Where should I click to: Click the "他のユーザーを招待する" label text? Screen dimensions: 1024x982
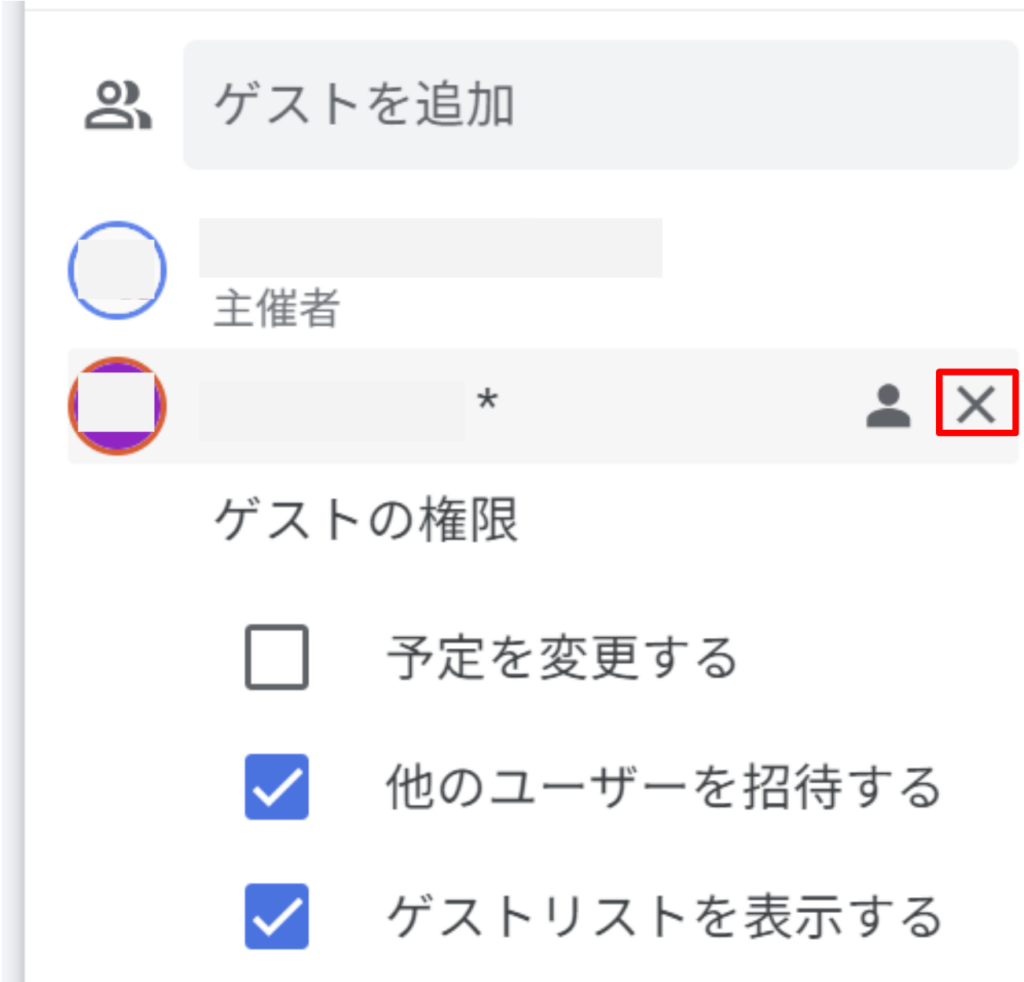coord(663,788)
